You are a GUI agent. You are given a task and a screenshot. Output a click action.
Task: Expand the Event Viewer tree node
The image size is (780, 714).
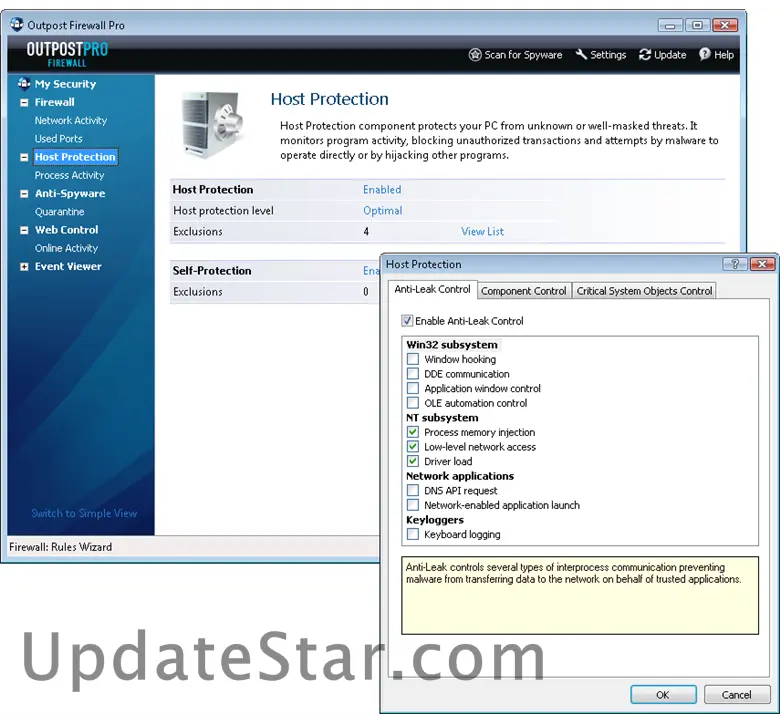(24, 267)
